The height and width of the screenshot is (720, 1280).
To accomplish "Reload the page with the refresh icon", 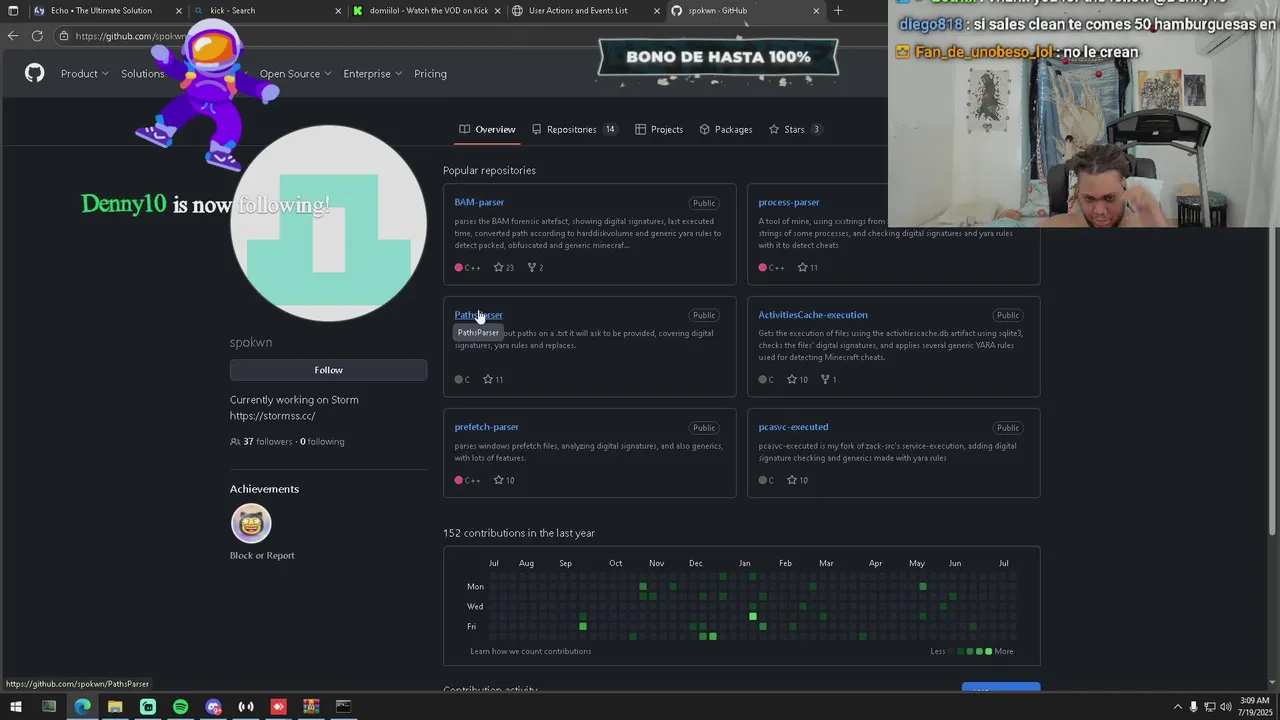I will (x=37, y=36).
